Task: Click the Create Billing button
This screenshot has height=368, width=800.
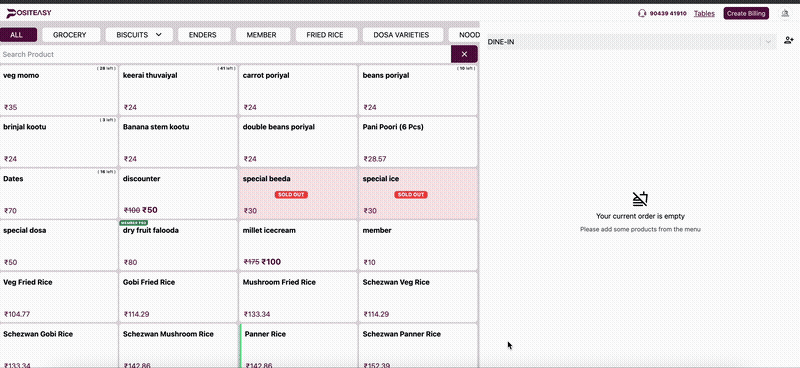Action: click(x=746, y=14)
